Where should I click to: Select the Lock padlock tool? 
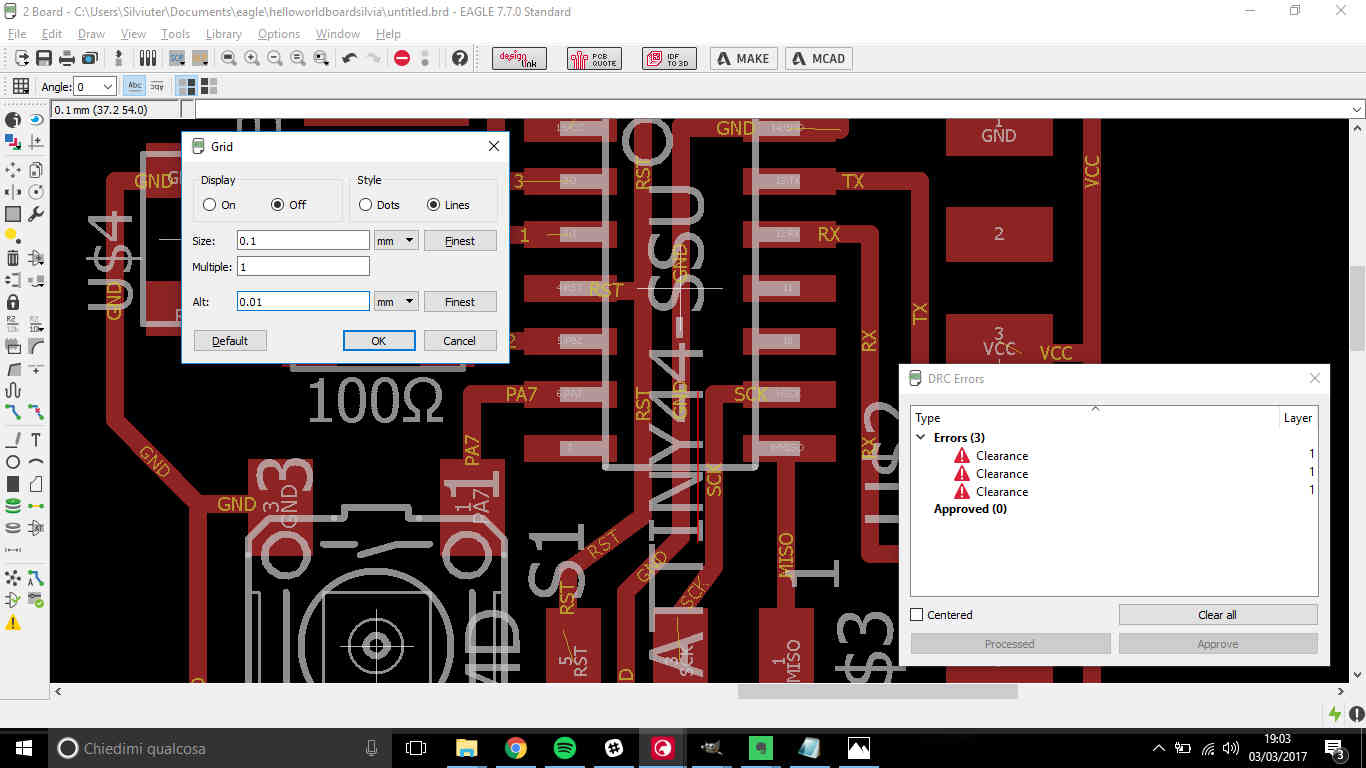tap(13, 302)
